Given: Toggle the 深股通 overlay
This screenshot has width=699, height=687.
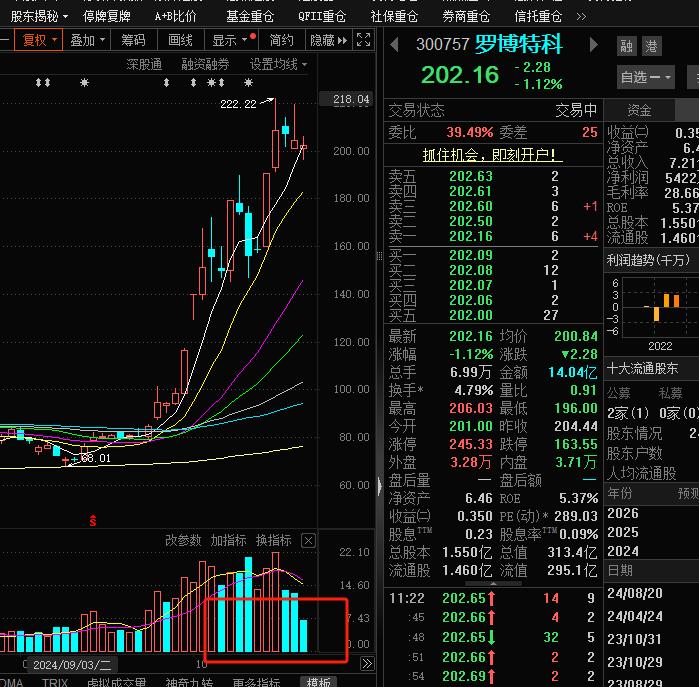Looking at the screenshot, I should pos(144,64).
